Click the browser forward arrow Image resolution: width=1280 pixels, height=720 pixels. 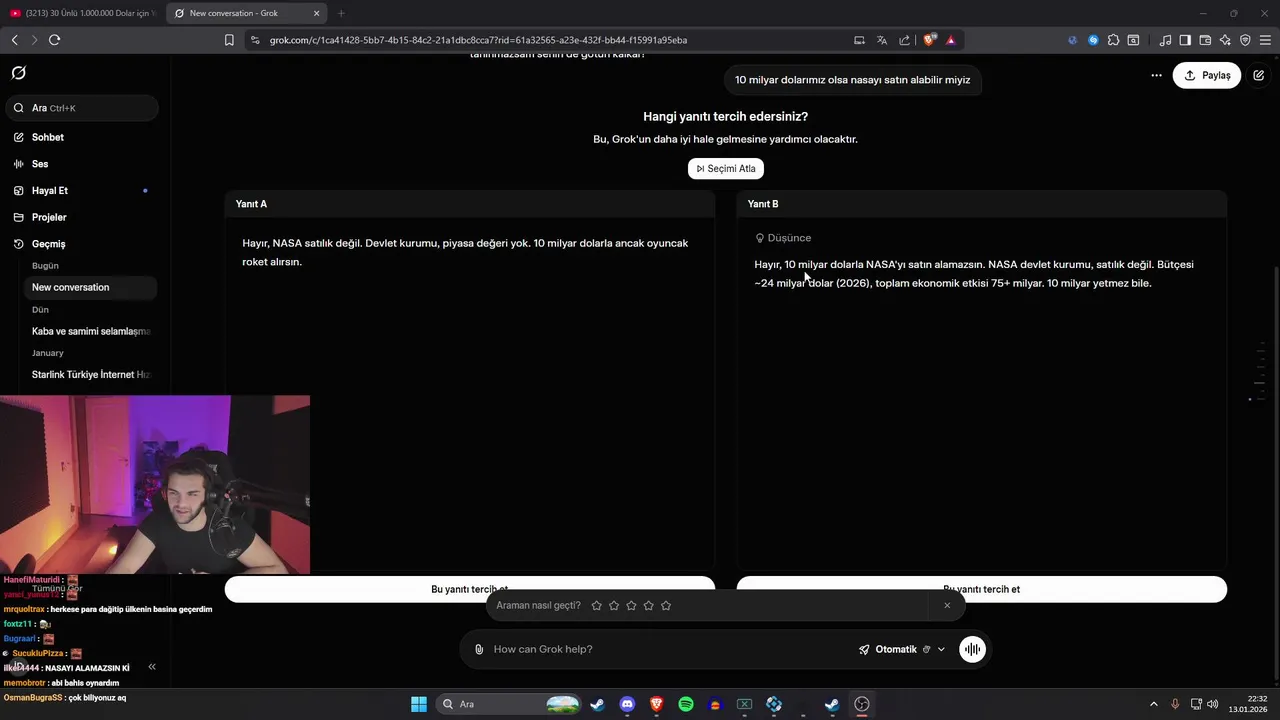34,40
